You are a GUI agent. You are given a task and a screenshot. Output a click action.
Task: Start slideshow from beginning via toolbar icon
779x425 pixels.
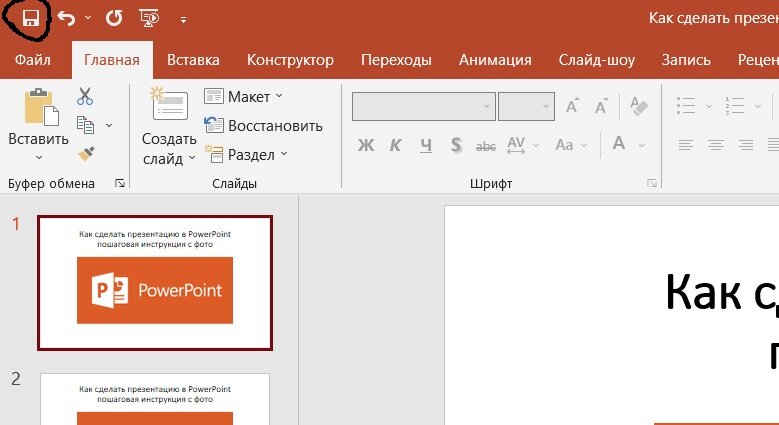click(x=150, y=18)
